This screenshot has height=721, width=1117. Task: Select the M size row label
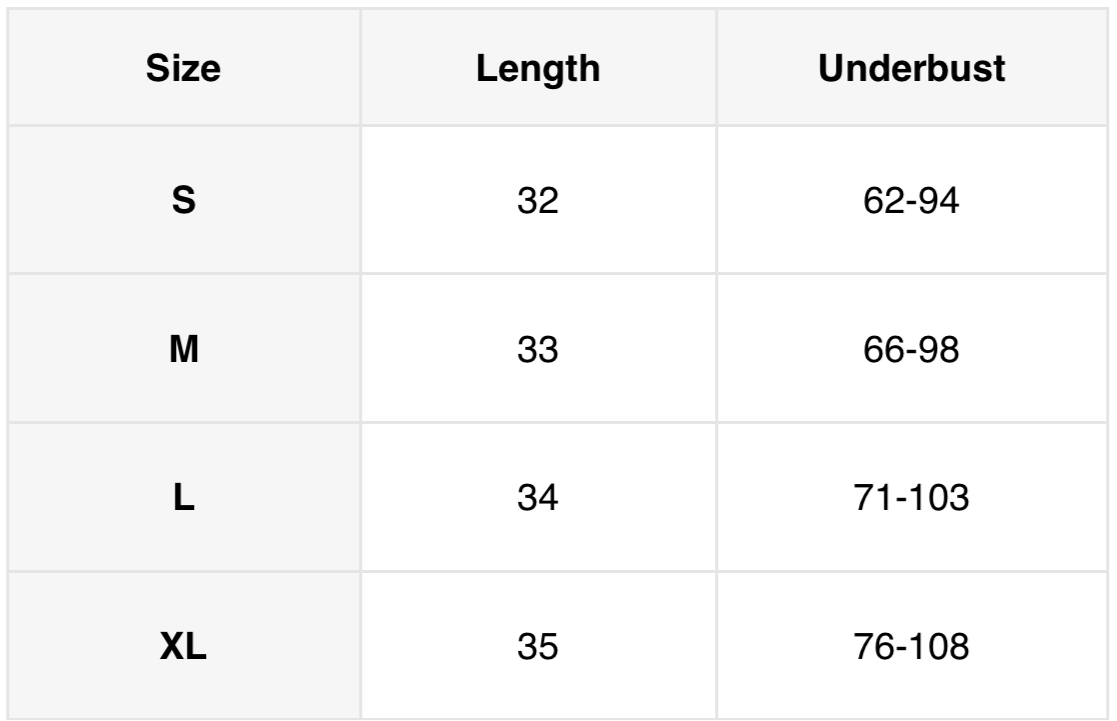click(183, 351)
